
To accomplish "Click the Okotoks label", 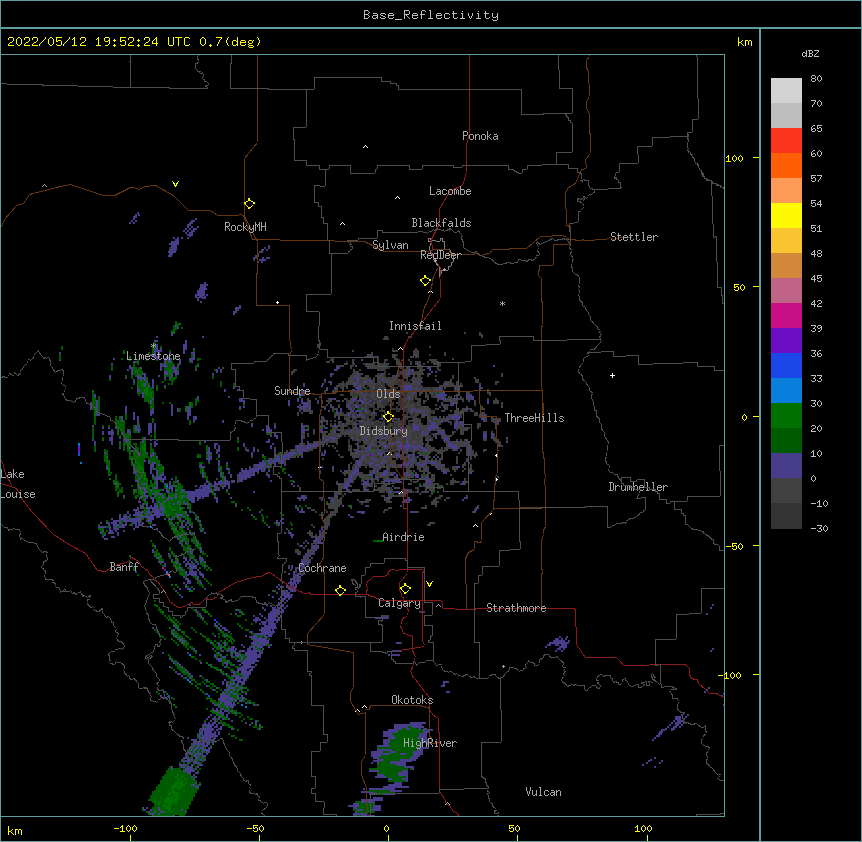I will [412, 700].
